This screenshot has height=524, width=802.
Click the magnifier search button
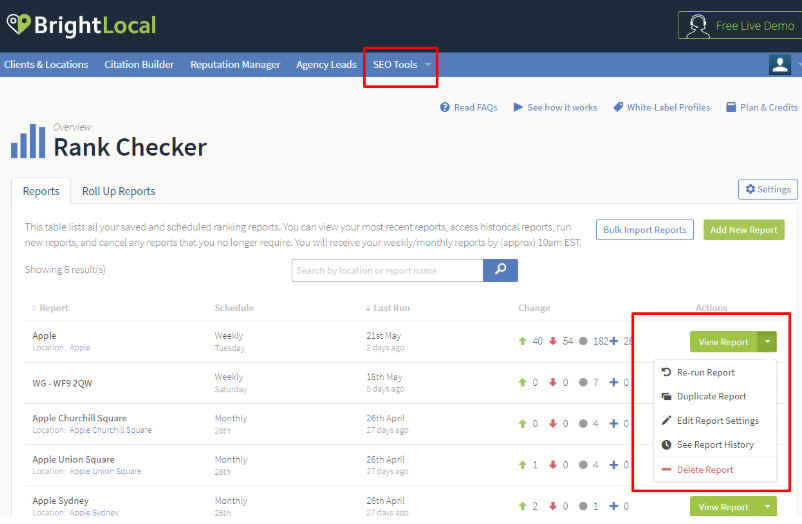500,270
